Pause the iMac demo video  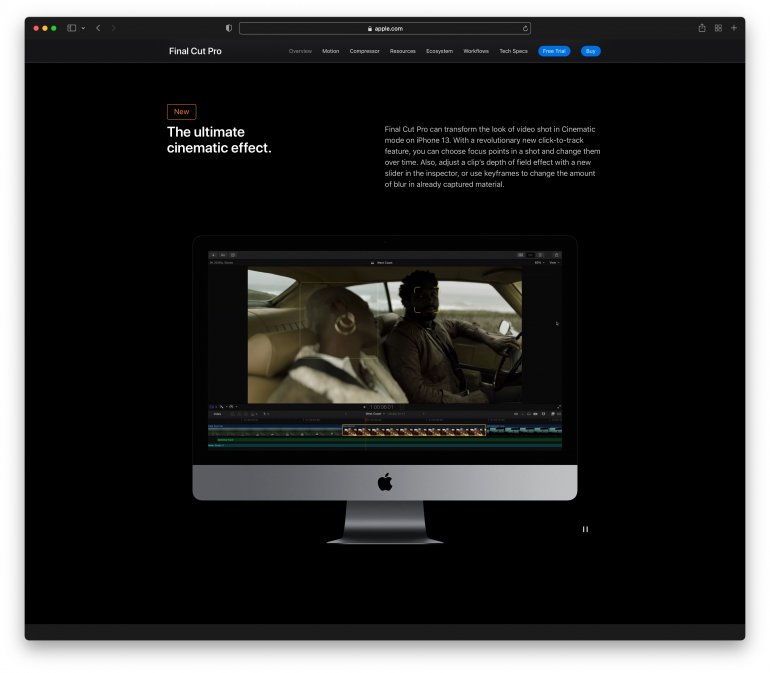point(585,529)
